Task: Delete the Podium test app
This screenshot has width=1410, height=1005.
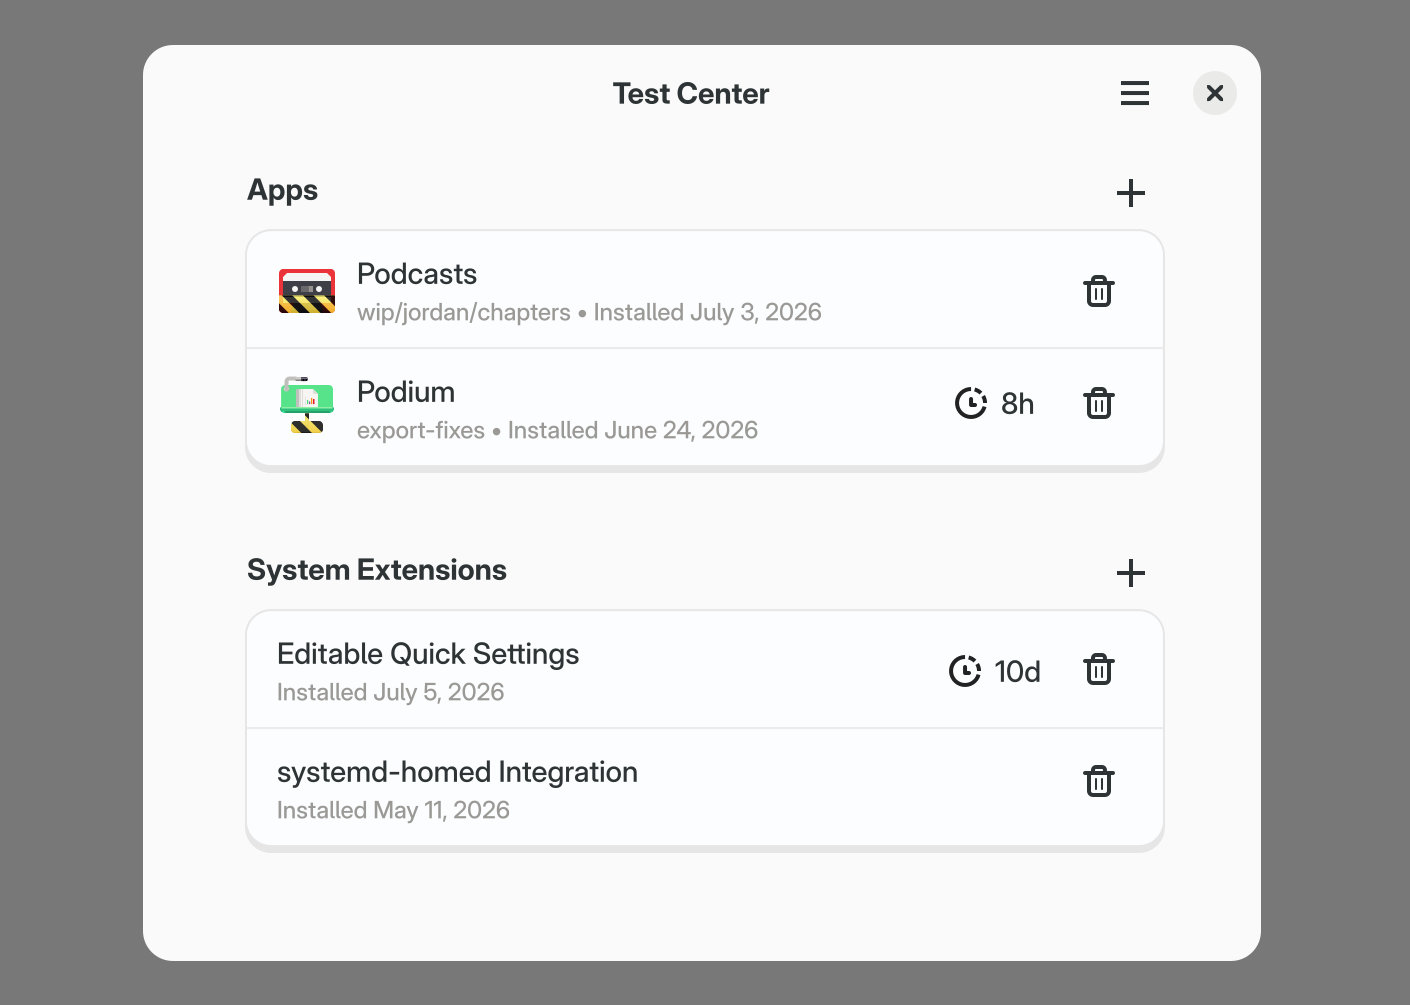Action: 1098,403
